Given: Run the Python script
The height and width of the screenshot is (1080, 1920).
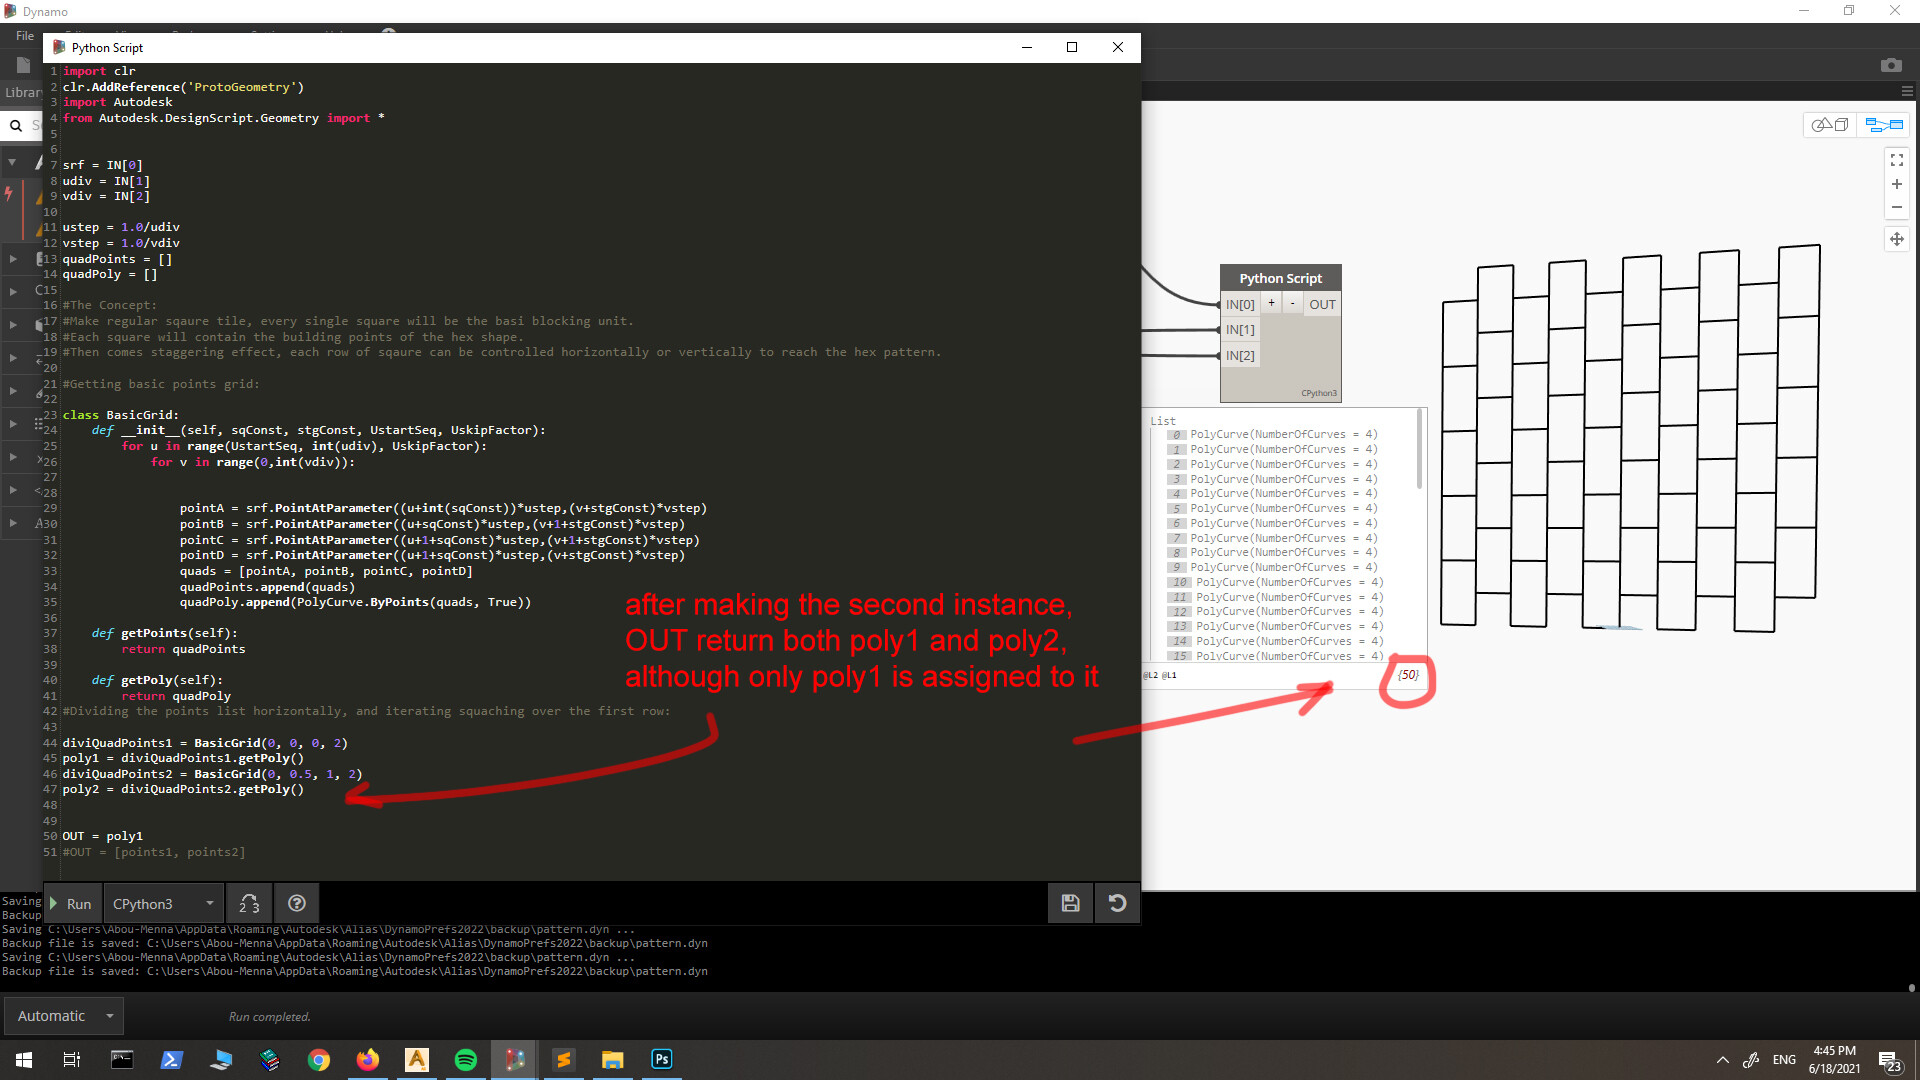Looking at the screenshot, I should point(72,903).
